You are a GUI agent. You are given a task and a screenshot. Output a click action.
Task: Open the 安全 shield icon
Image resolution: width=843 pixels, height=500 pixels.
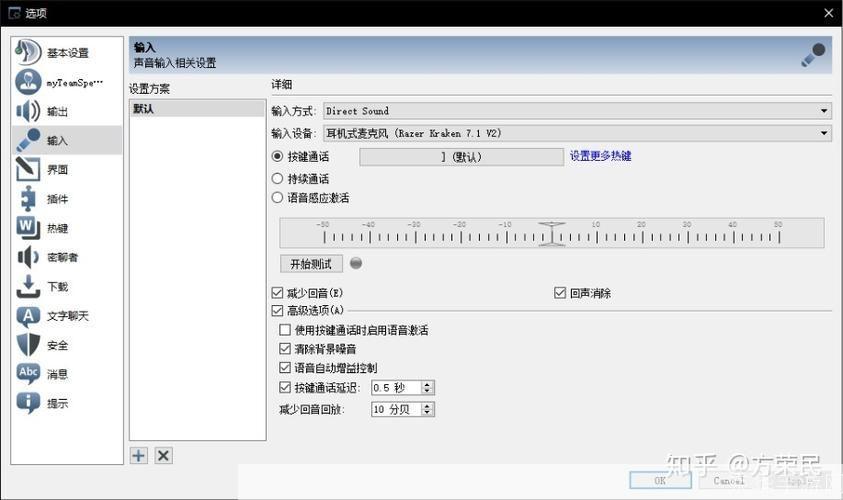tap(28, 345)
